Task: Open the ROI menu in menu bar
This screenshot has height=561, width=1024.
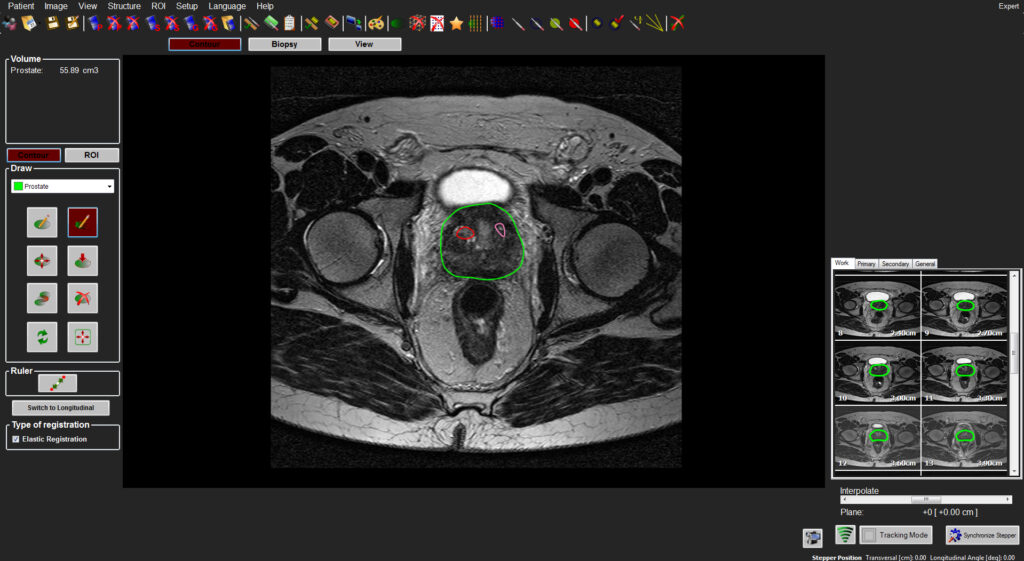Action: tap(159, 6)
